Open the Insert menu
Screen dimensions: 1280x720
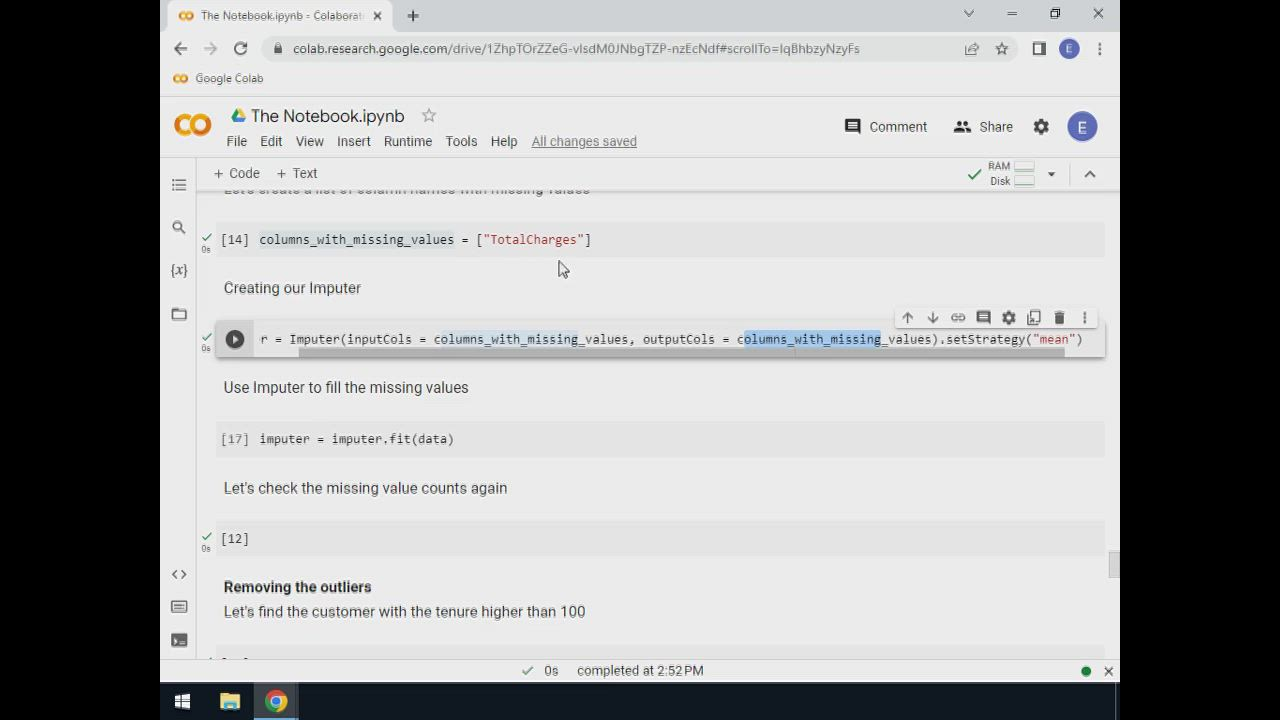click(x=354, y=141)
